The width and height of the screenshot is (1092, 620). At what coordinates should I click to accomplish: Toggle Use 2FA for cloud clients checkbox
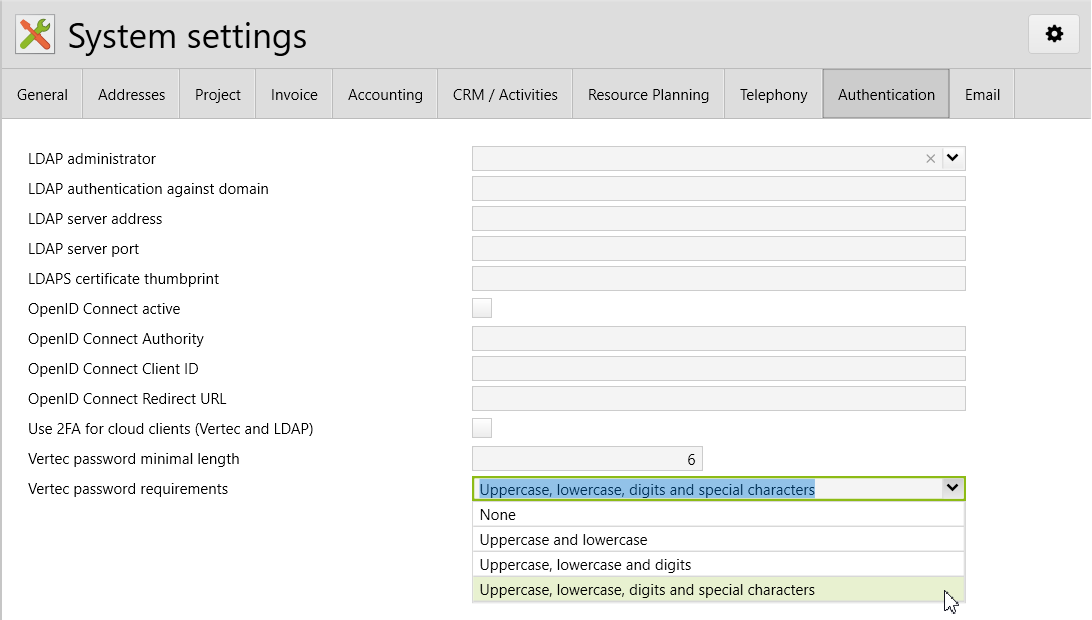click(x=482, y=428)
